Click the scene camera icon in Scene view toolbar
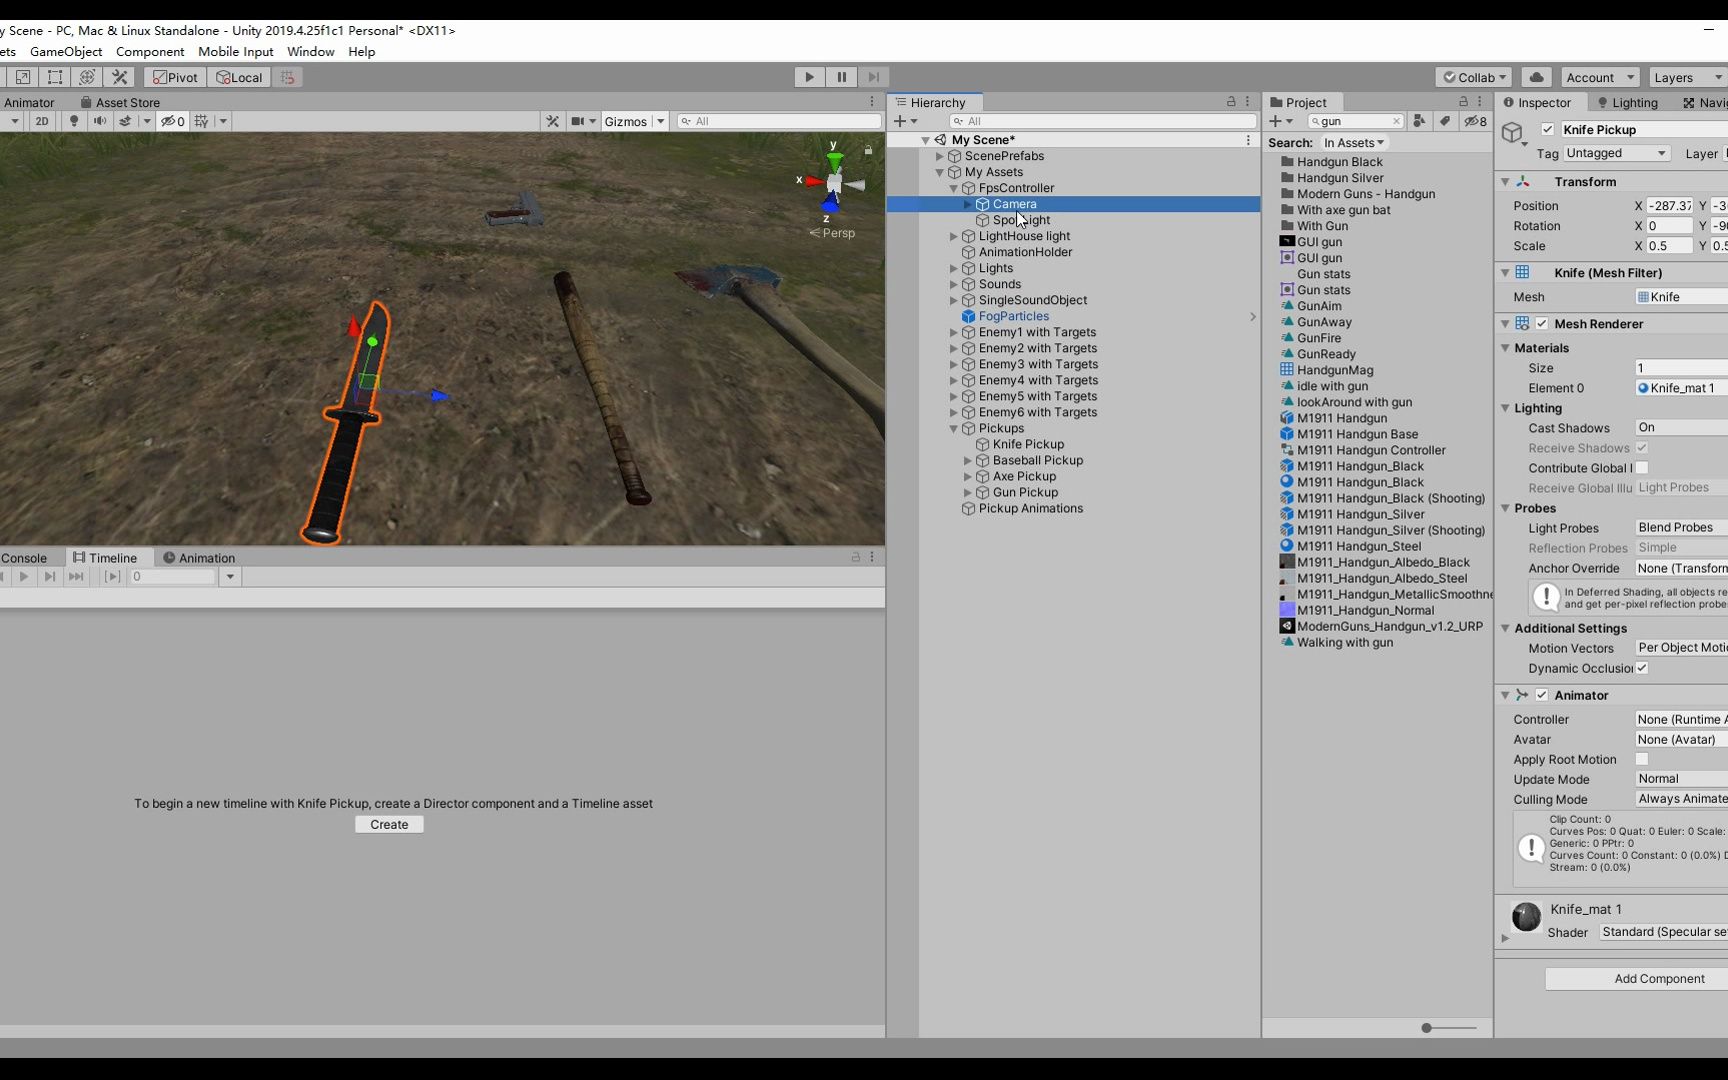 (577, 121)
